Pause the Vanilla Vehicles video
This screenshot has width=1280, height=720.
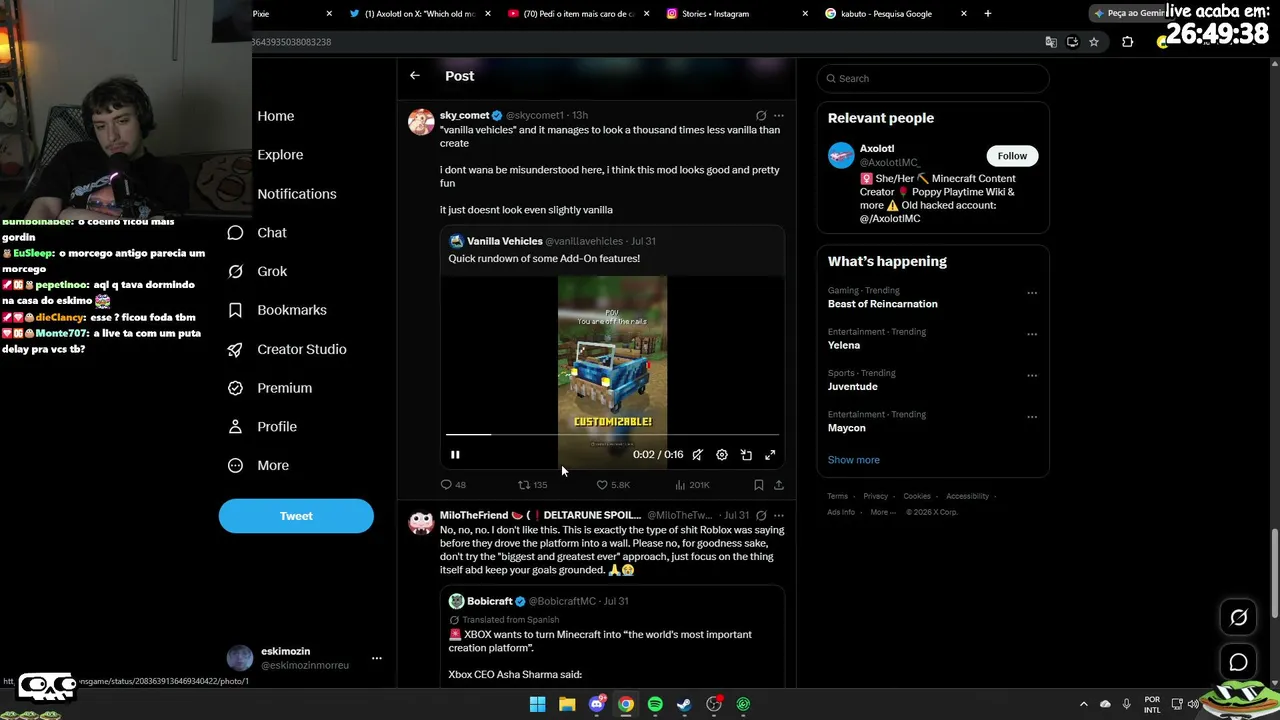pyautogui.click(x=455, y=455)
